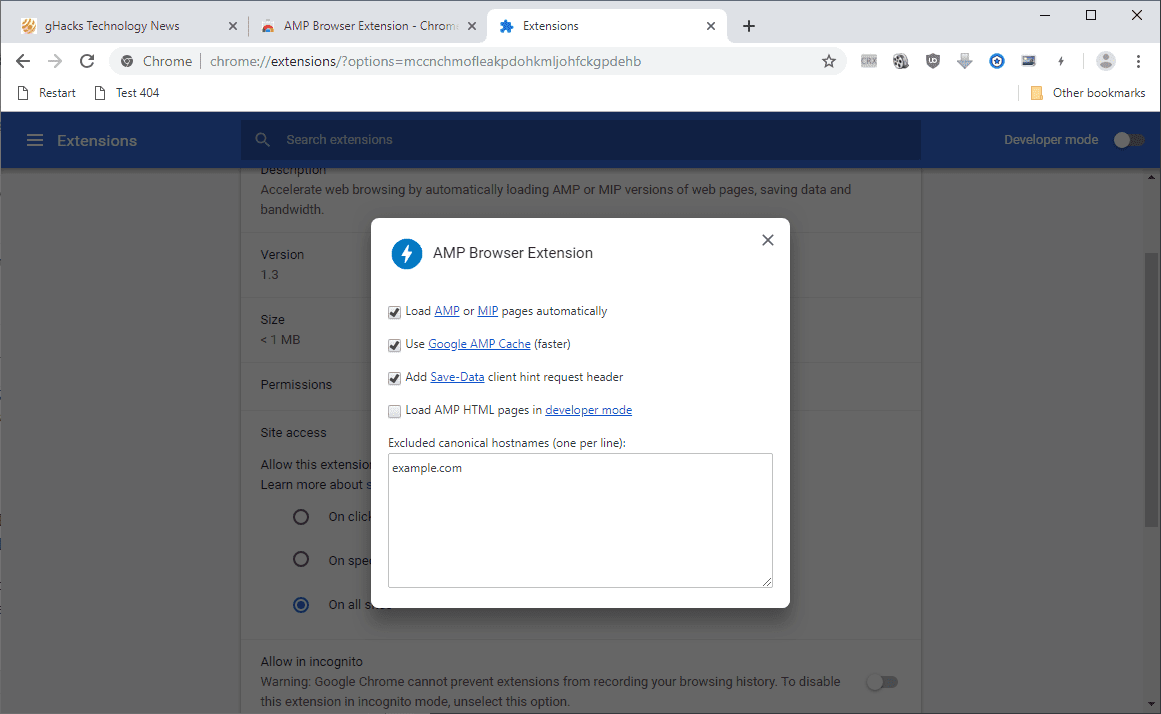Click the excluded canonical hostnames text area
Screen dimensions: 1161x714
point(580,520)
